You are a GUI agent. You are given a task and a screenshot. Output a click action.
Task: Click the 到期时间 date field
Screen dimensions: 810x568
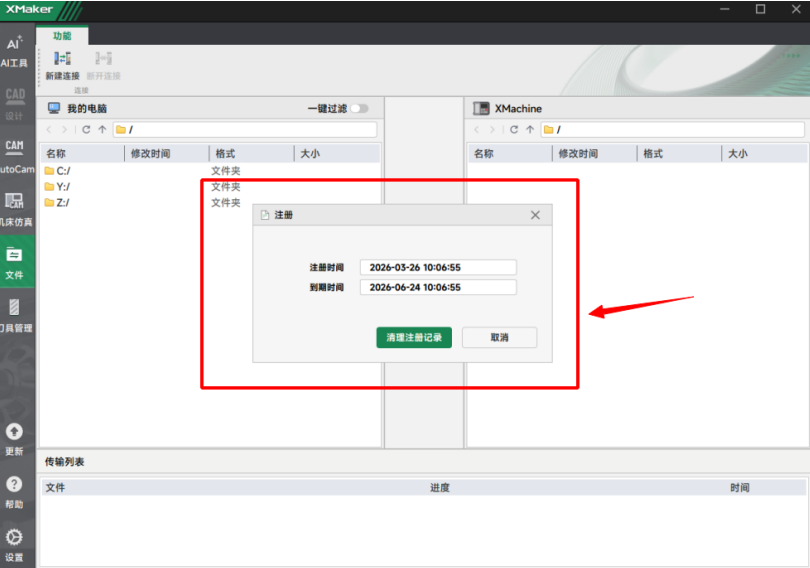pyautogui.click(x=437, y=287)
